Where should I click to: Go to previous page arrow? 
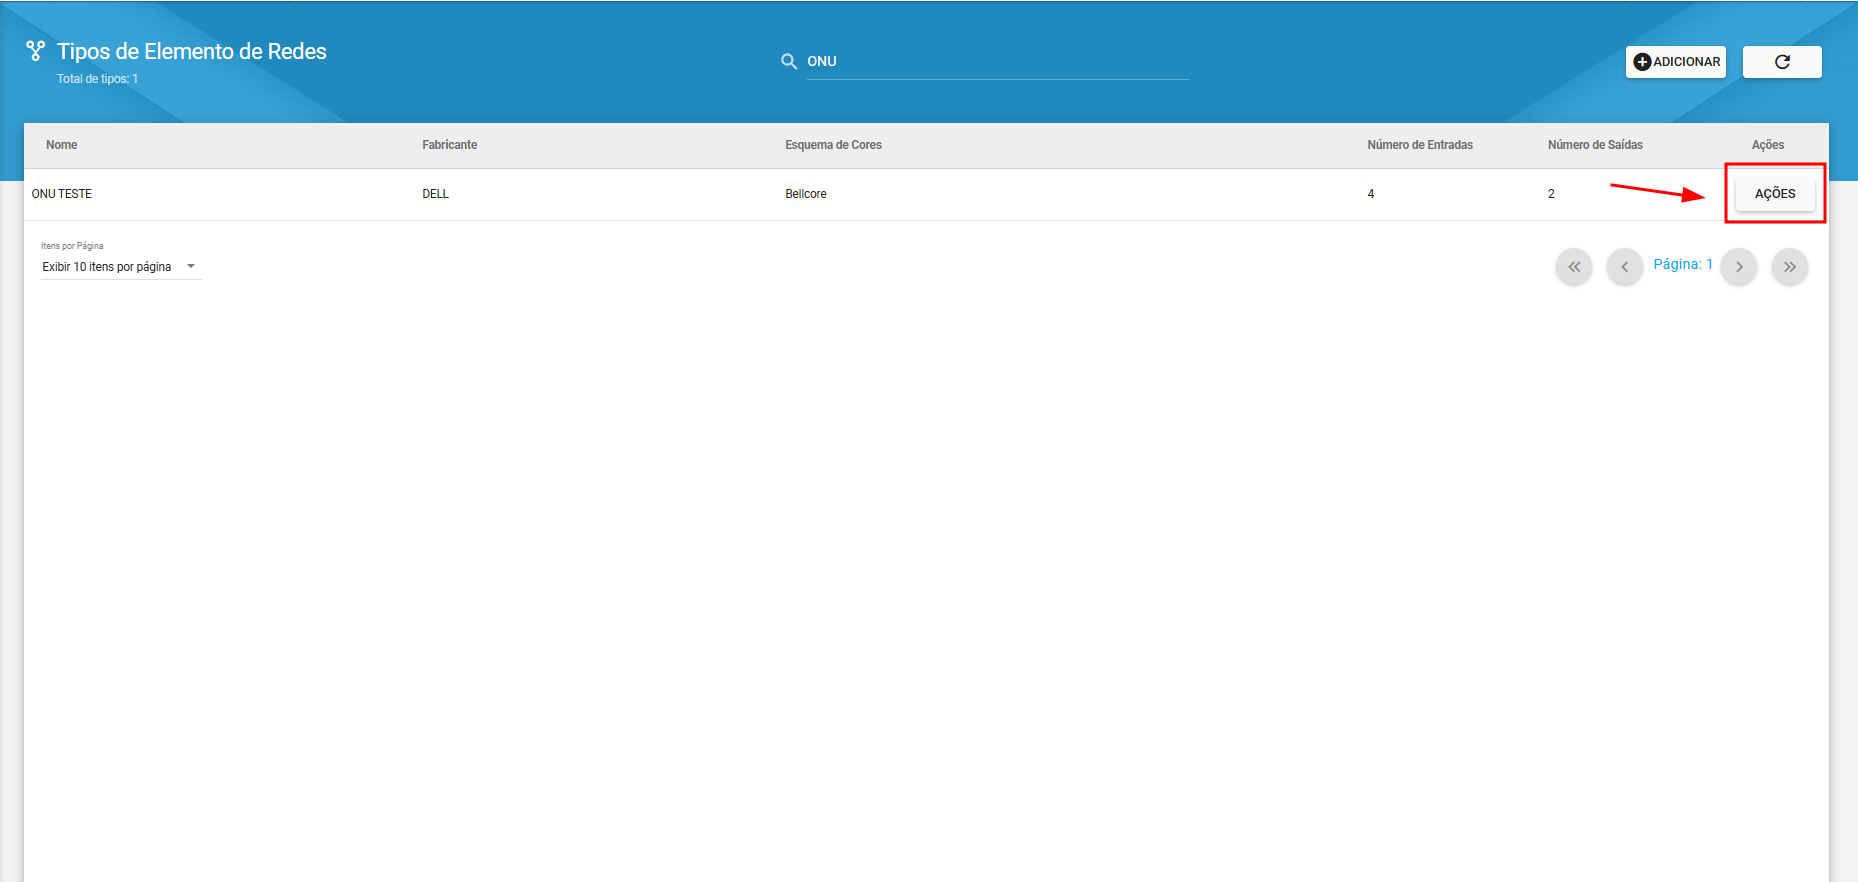pos(1625,267)
